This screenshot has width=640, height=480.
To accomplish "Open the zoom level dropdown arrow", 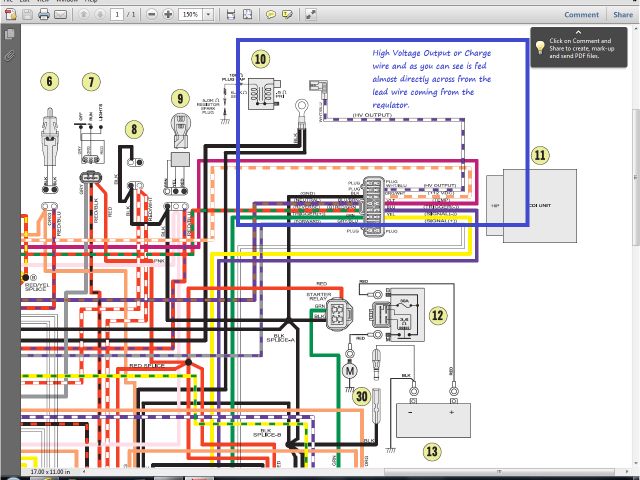I will point(208,15).
